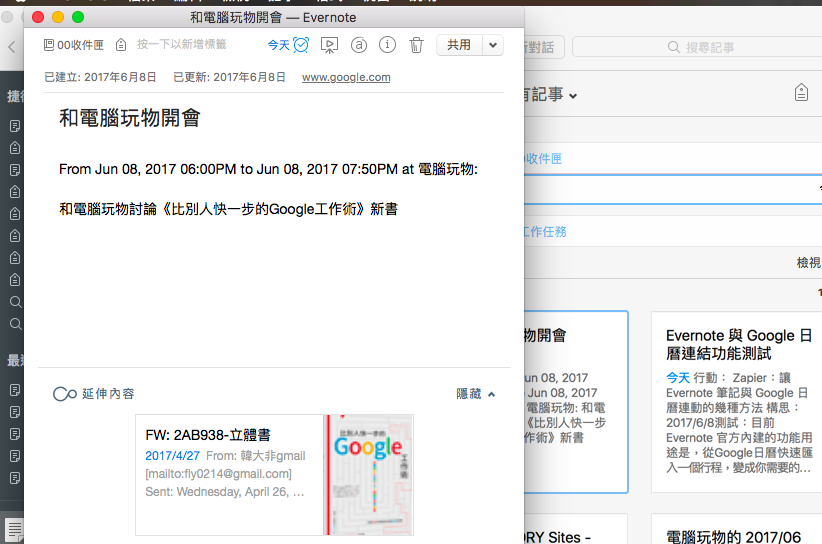Image resolution: width=822 pixels, height=544 pixels.
Task: Click the 共用 share button
Action: point(459,45)
